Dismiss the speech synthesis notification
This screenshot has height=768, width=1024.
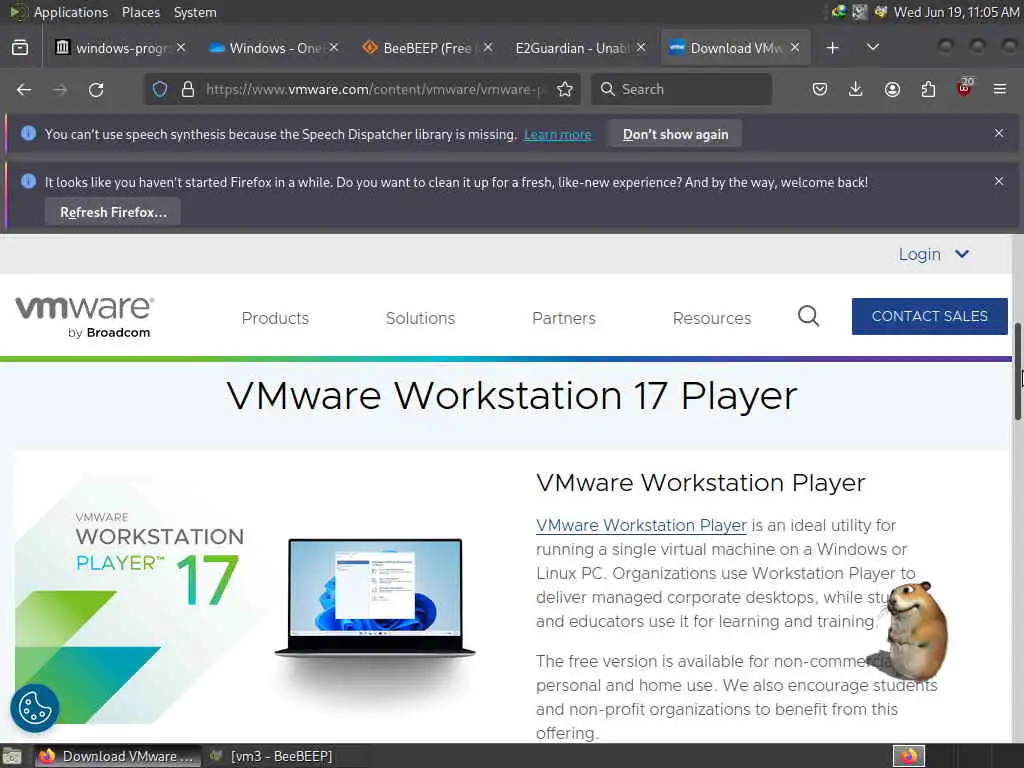coord(999,133)
